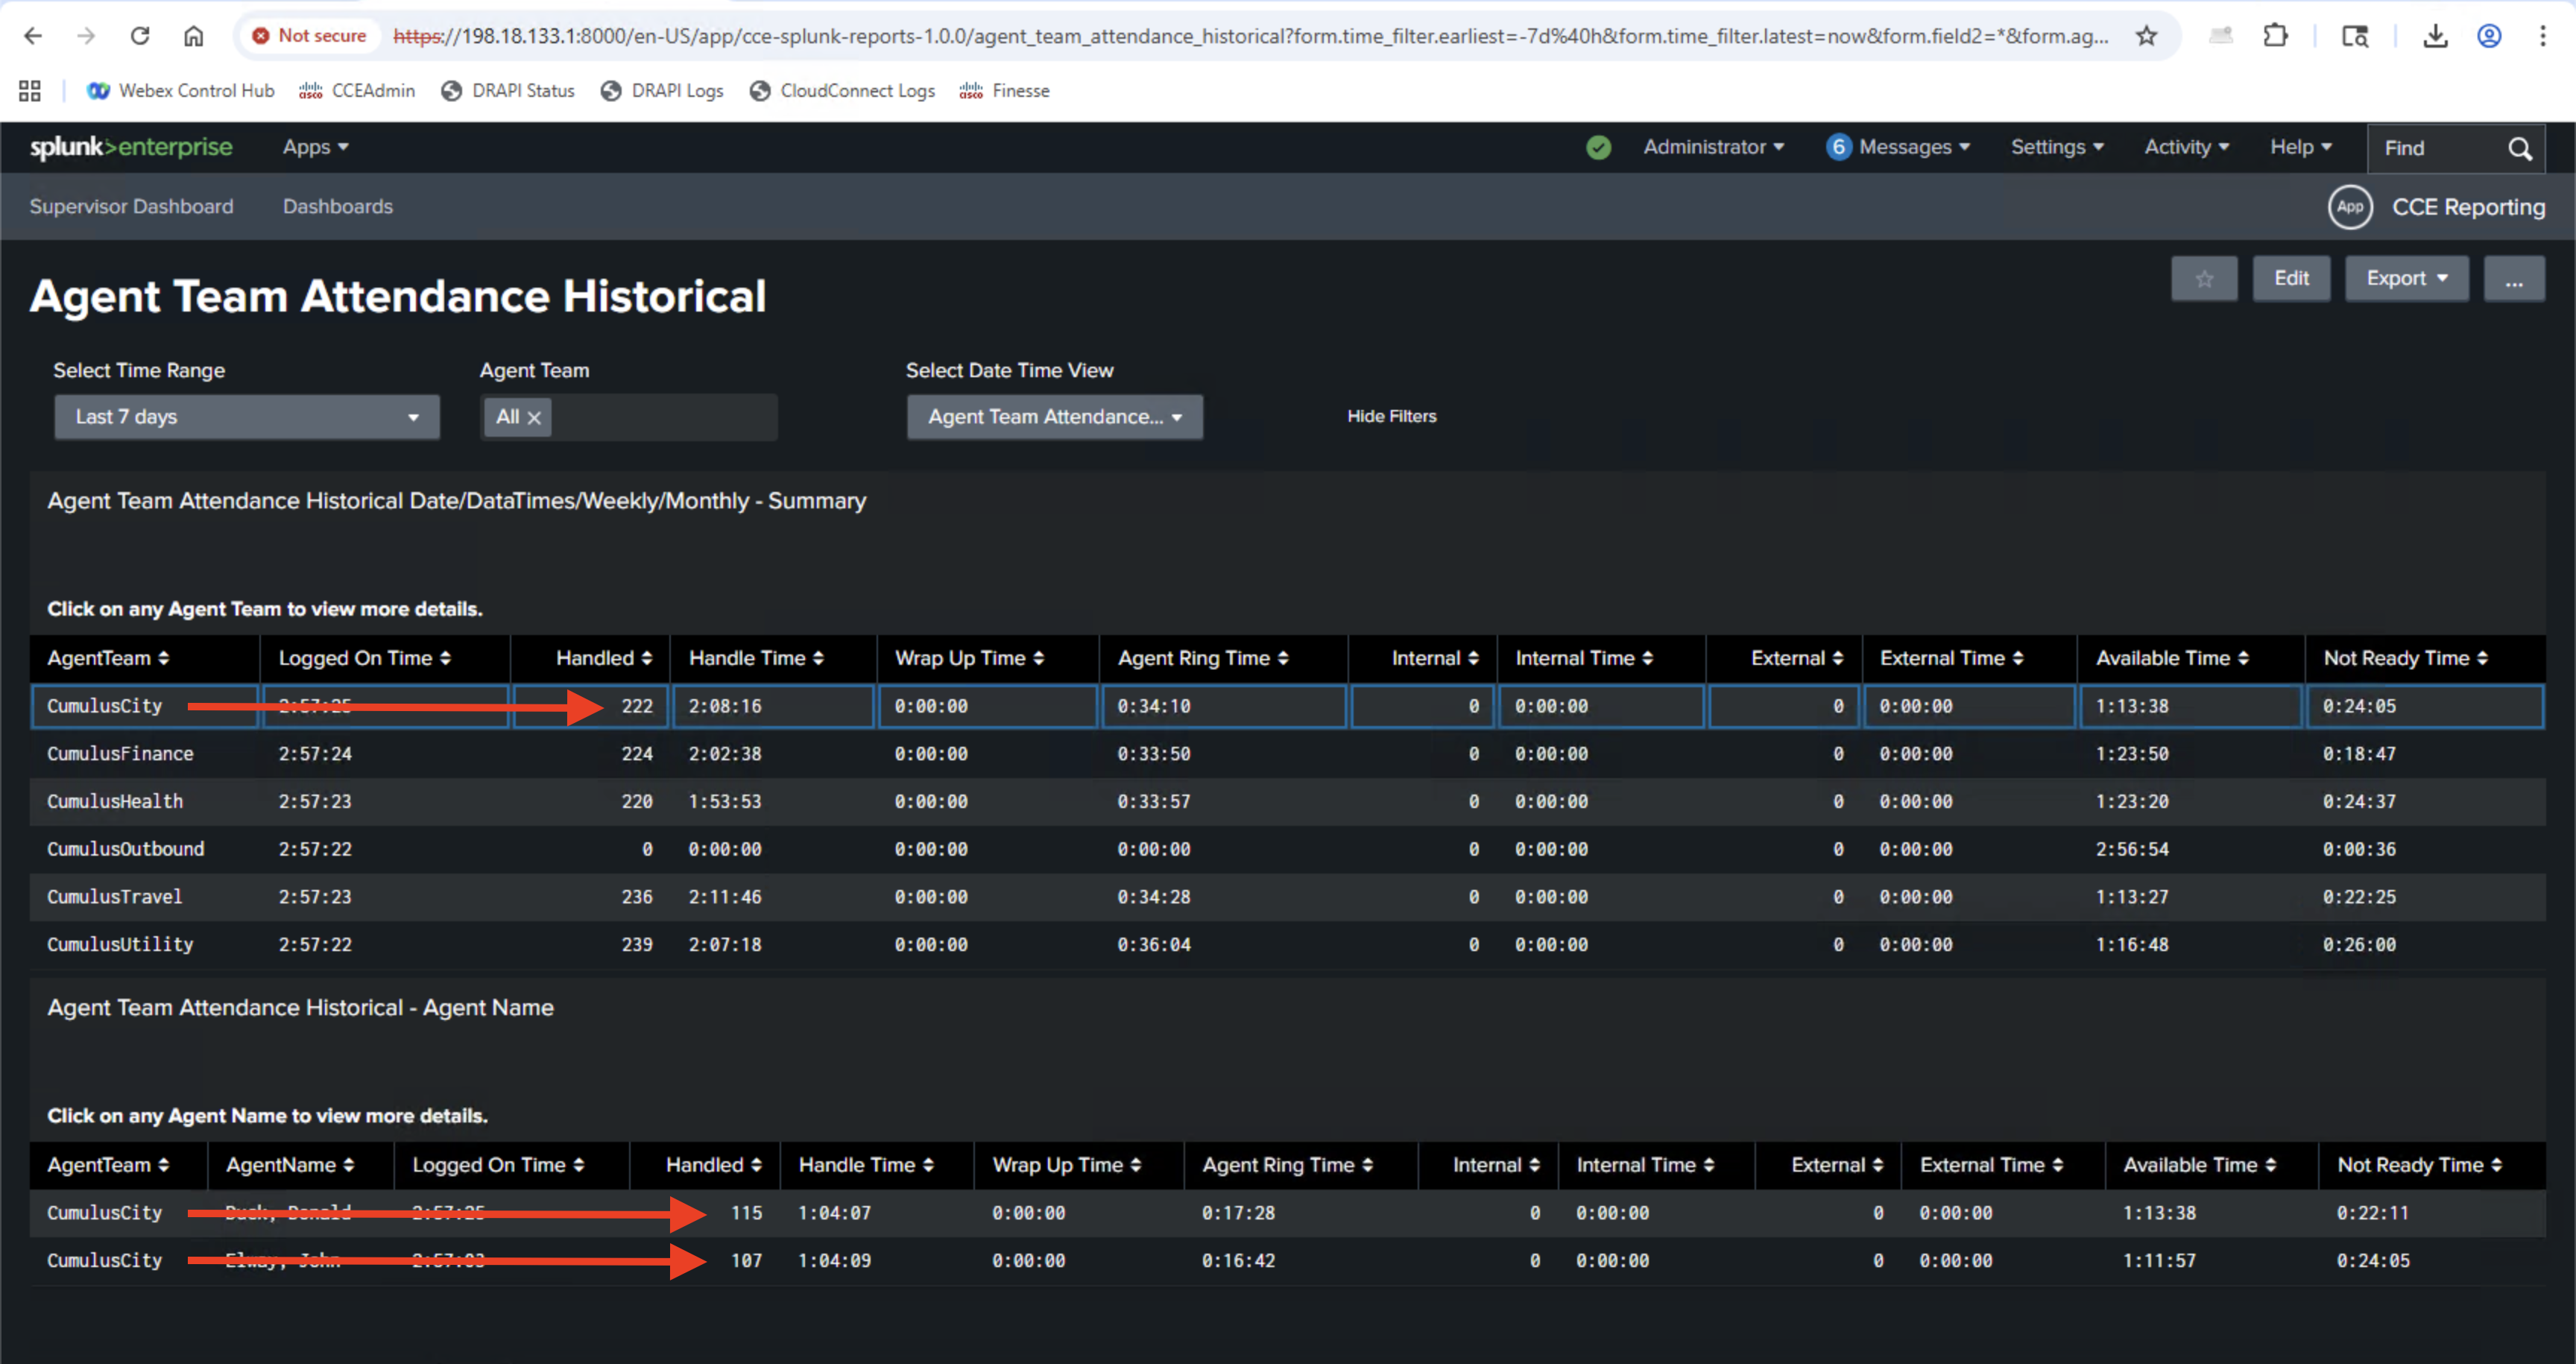This screenshot has width=2576, height=1364.
Task: Click the green health status check icon
Action: coord(1598,147)
